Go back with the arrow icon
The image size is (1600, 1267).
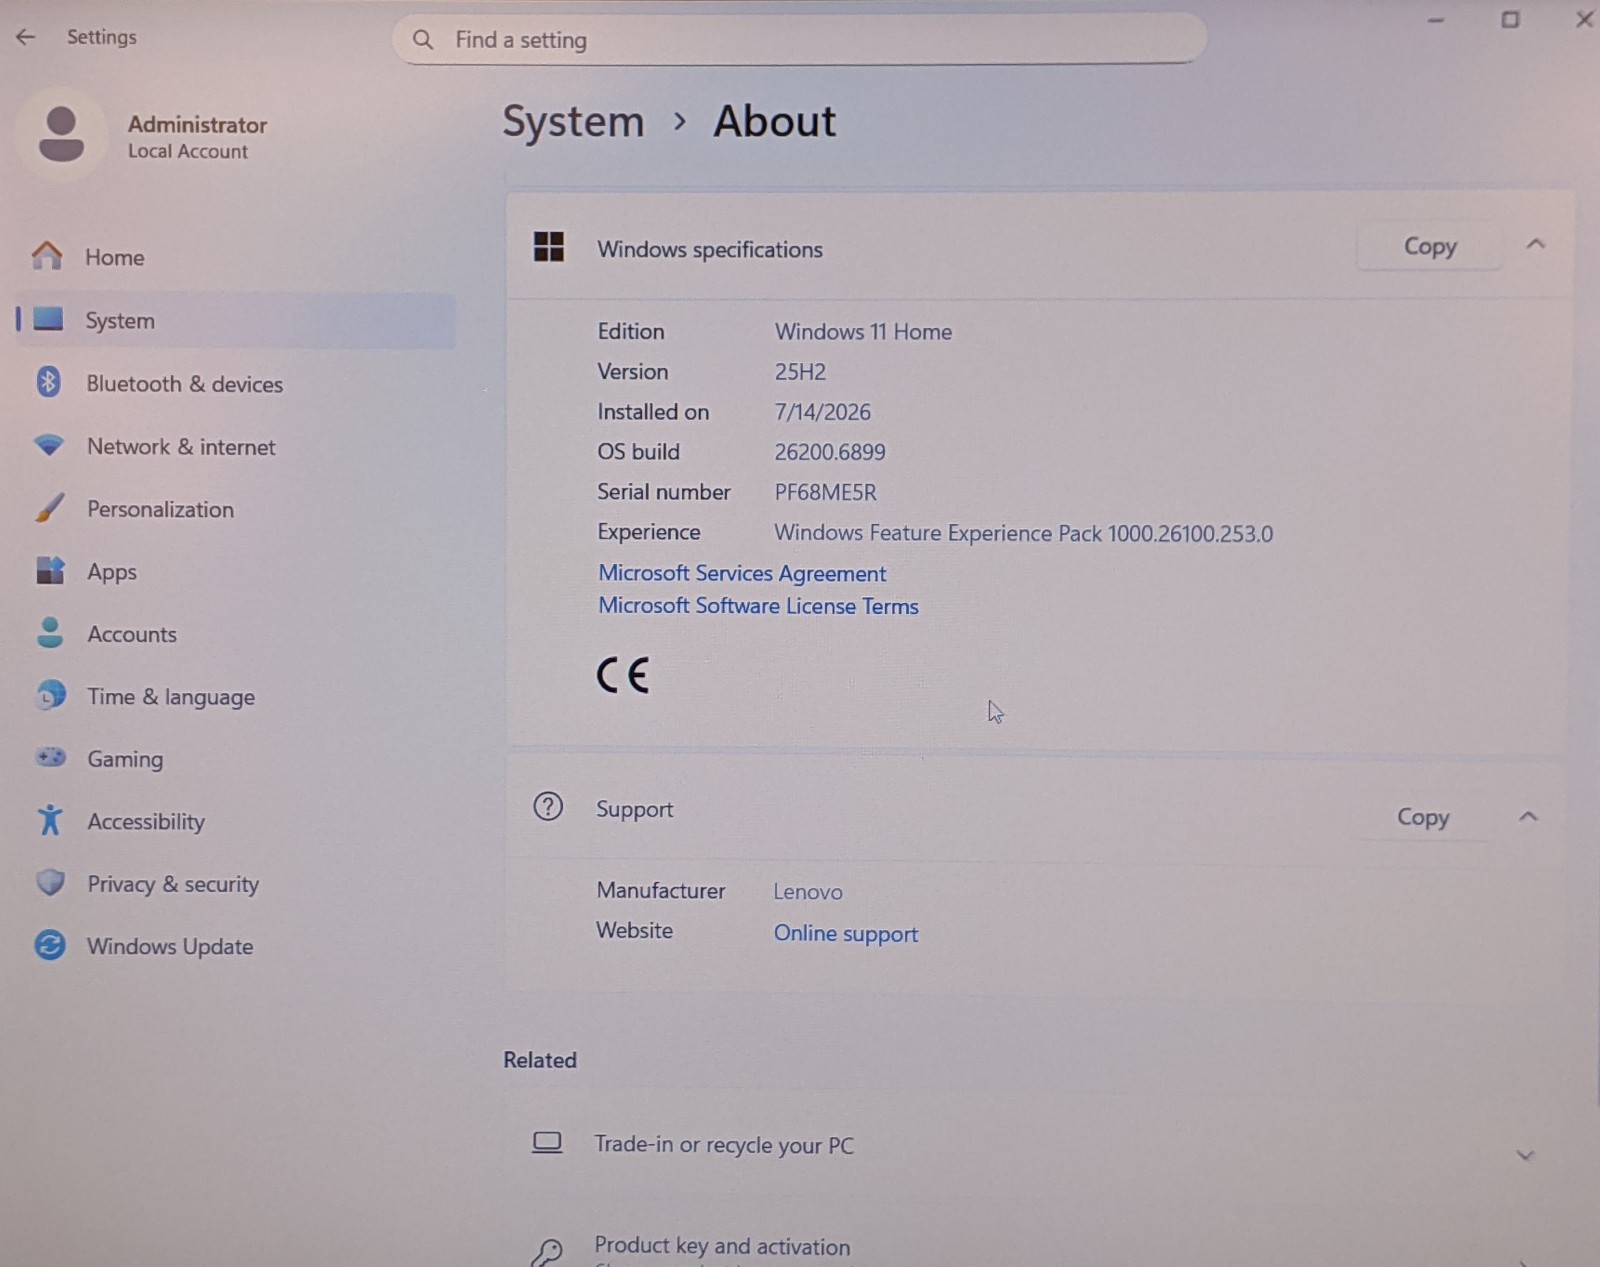pos(26,37)
